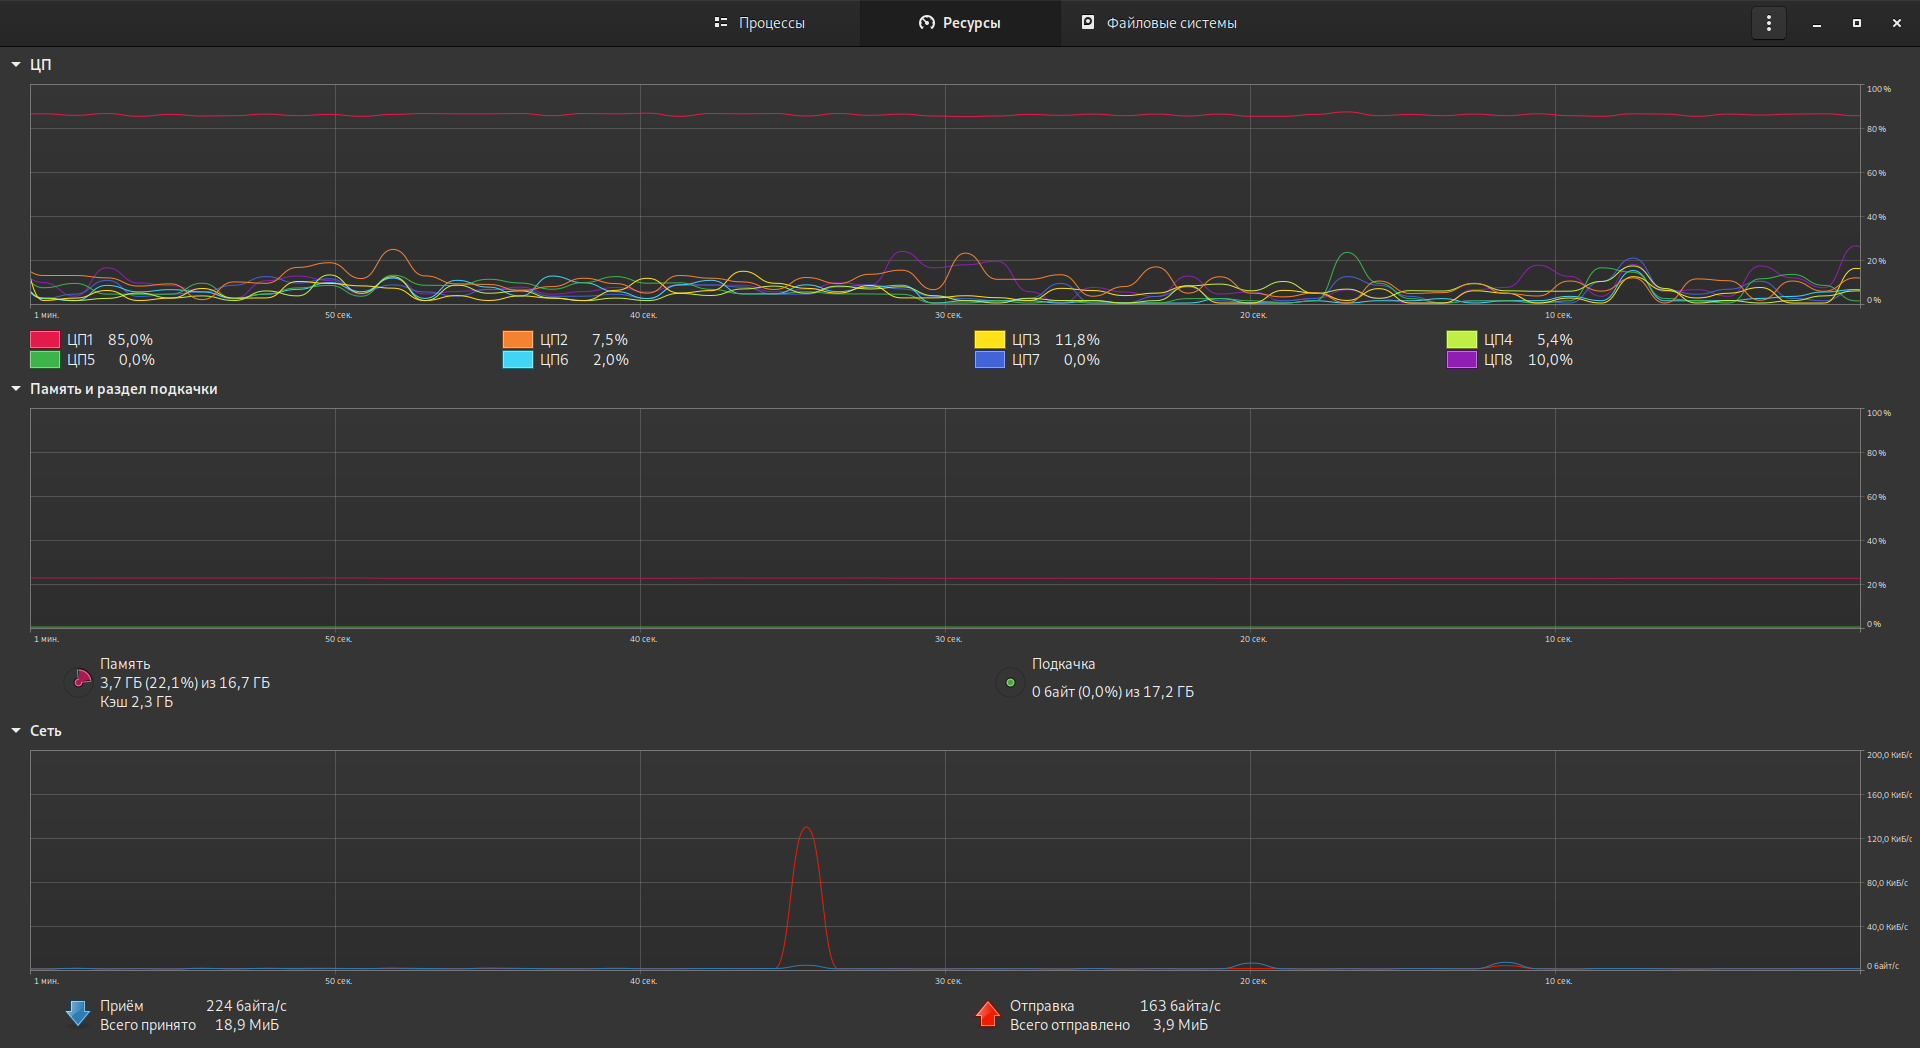Change the ЦП5 green color swatch
This screenshot has width=1920, height=1048.
(45, 360)
